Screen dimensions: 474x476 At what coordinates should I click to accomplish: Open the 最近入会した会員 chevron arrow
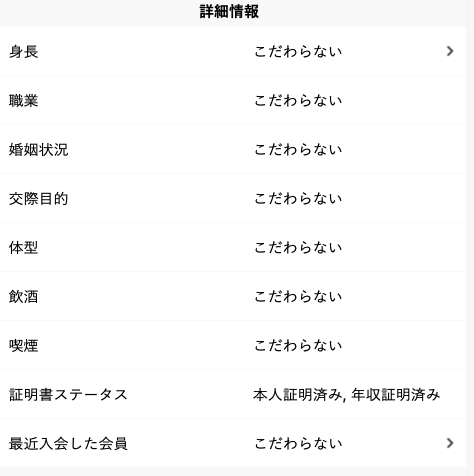[x=450, y=443]
